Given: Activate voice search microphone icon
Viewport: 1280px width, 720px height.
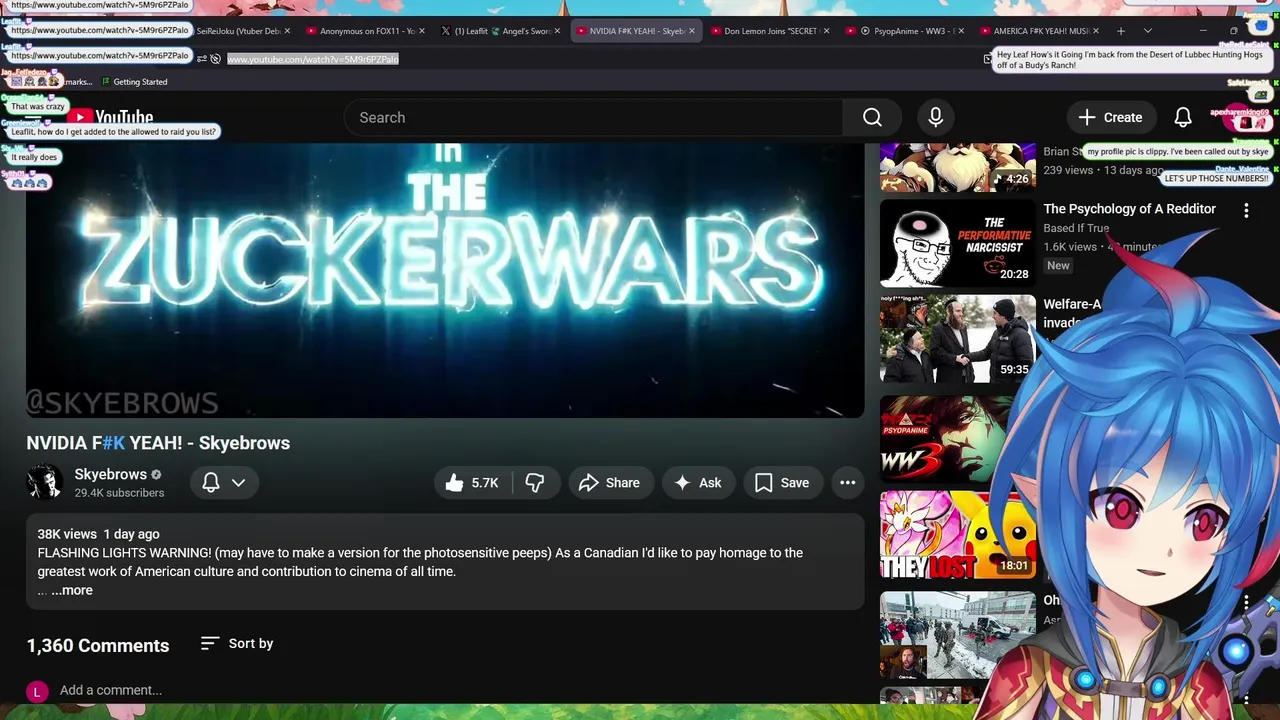Looking at the screenshot, I should 936,118.
